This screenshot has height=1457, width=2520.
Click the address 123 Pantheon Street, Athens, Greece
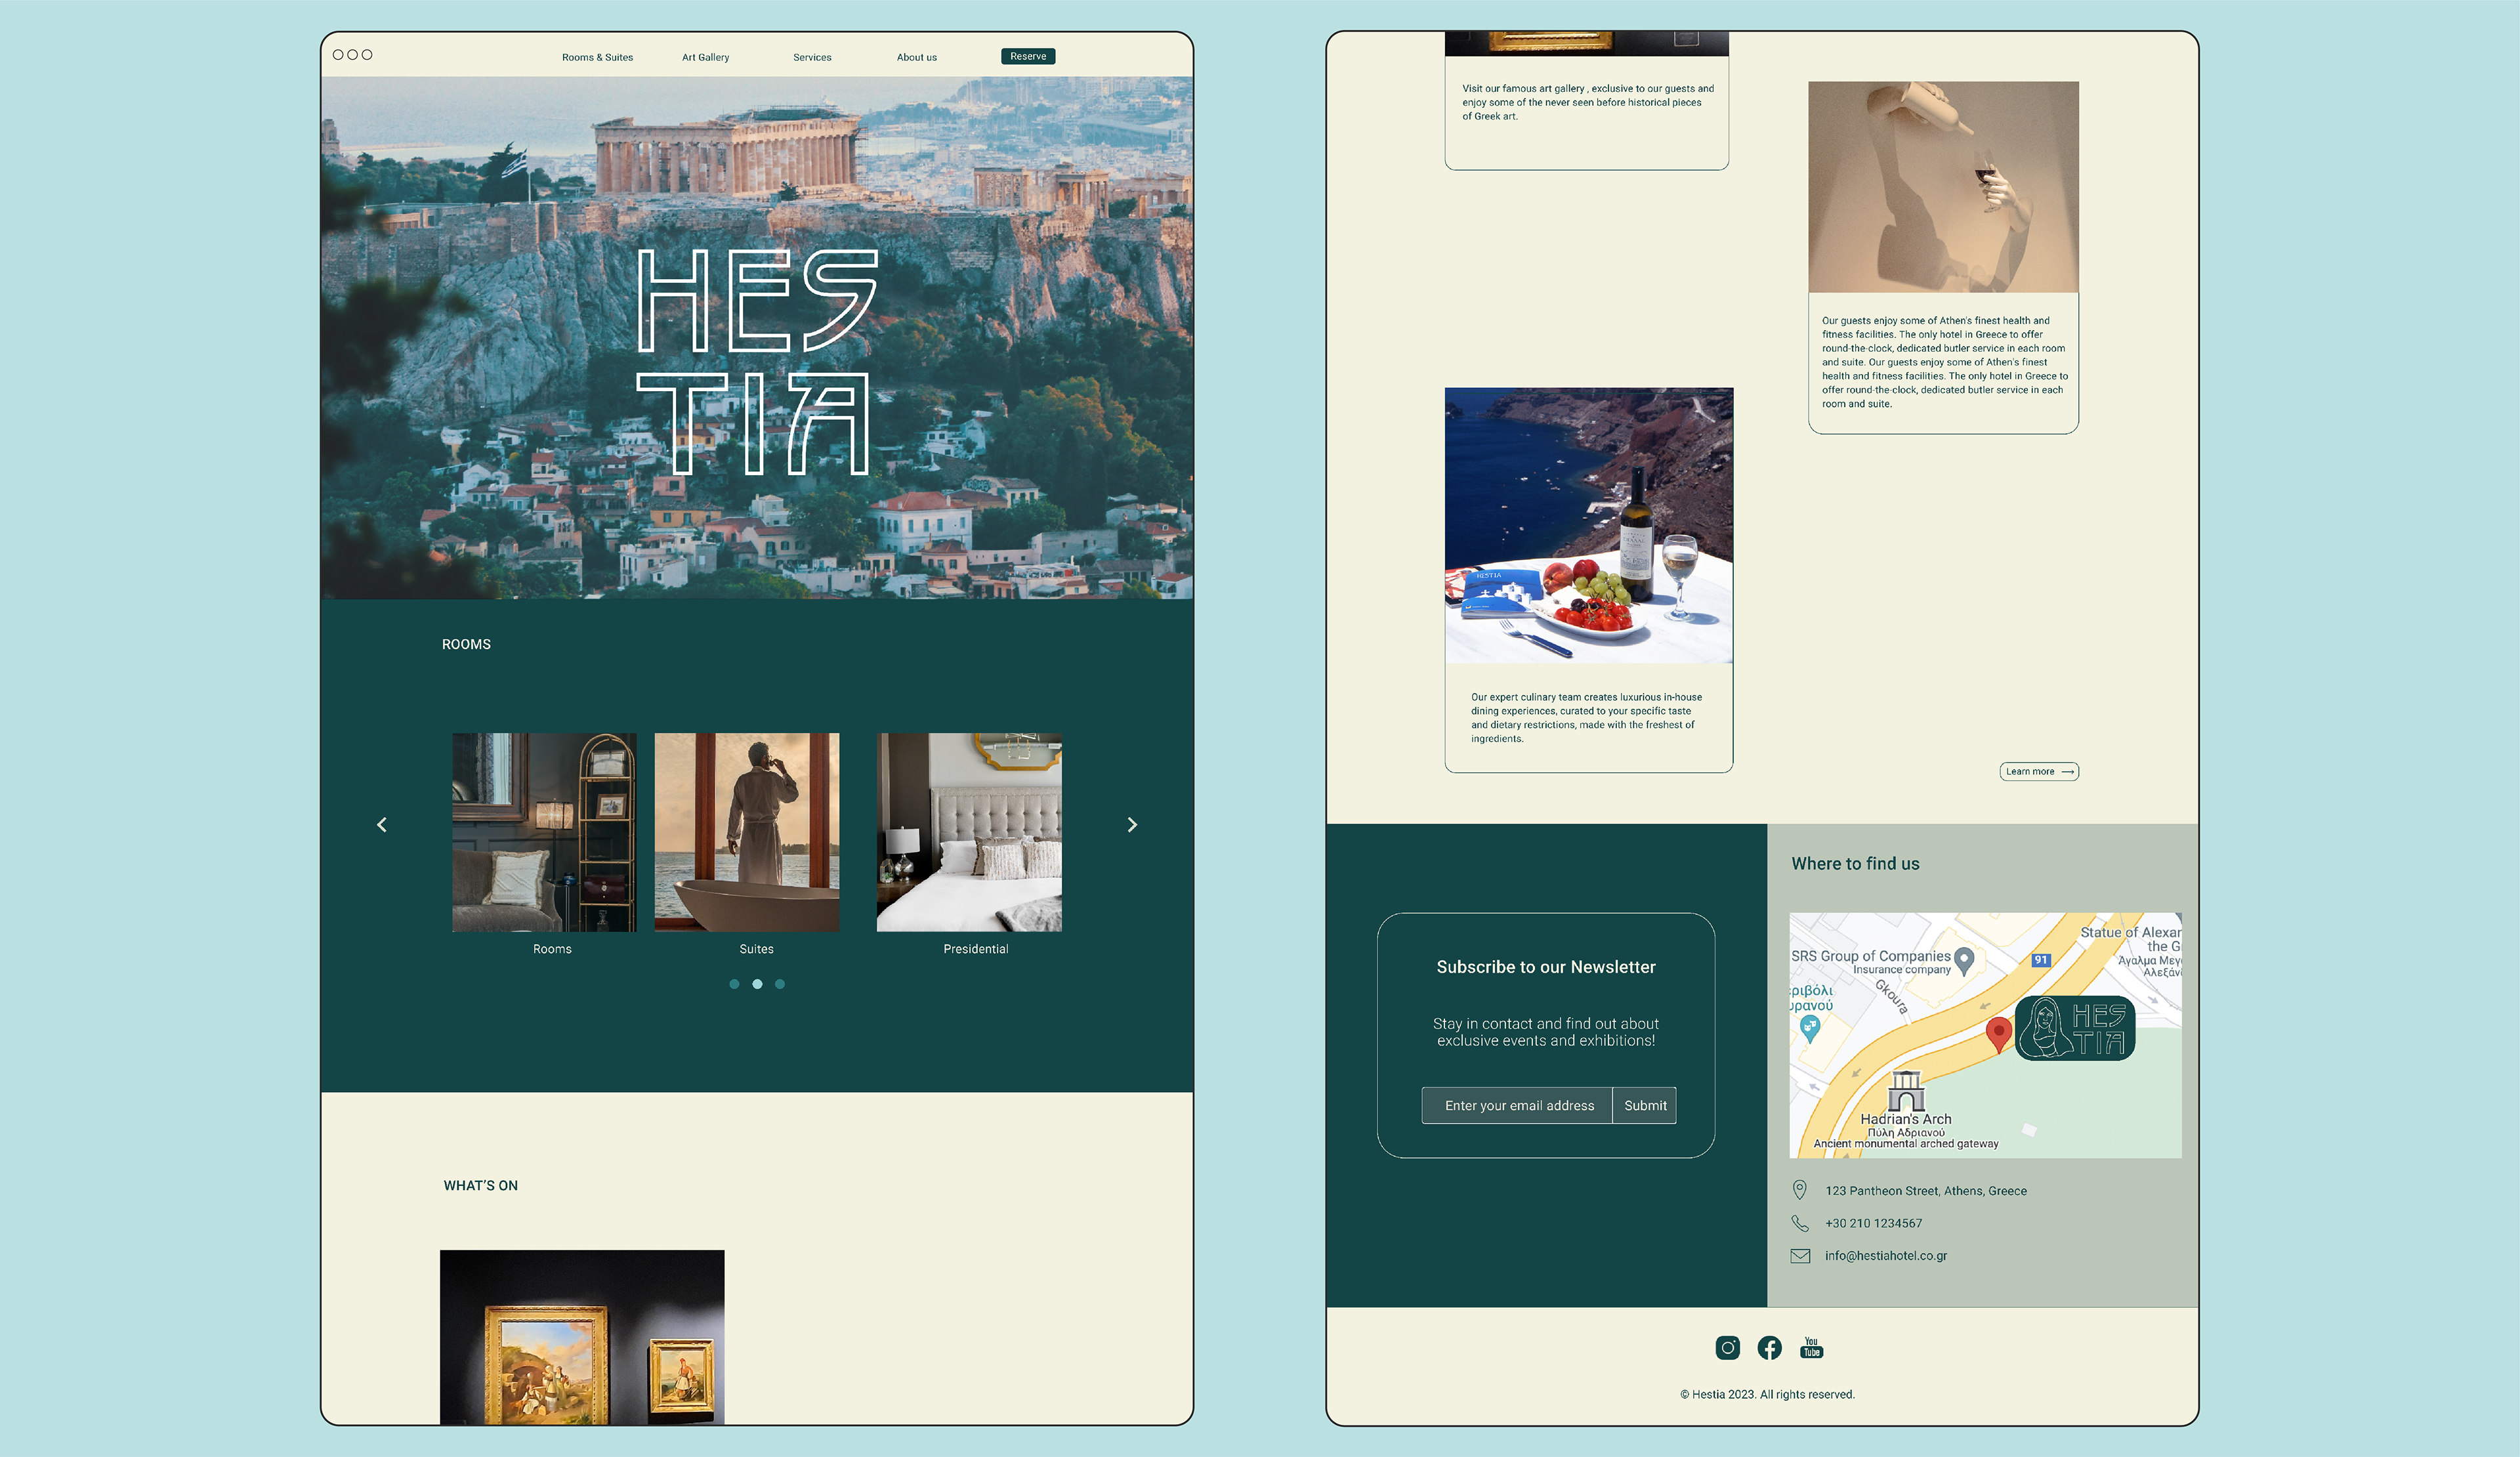[x=1926, y=1191]
